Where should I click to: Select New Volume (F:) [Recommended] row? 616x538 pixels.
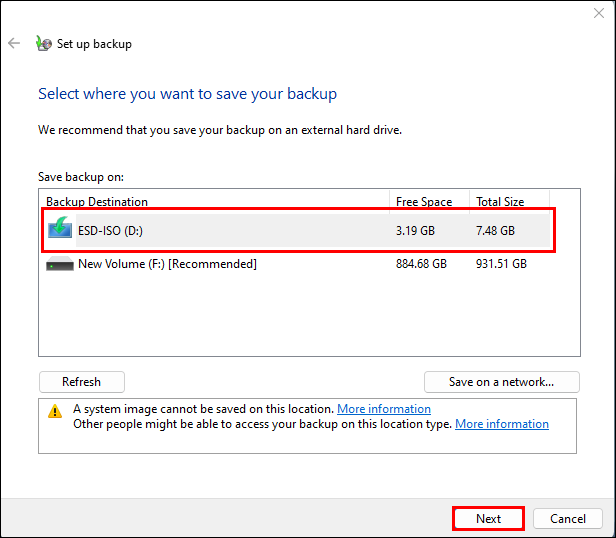coord(167,264)
